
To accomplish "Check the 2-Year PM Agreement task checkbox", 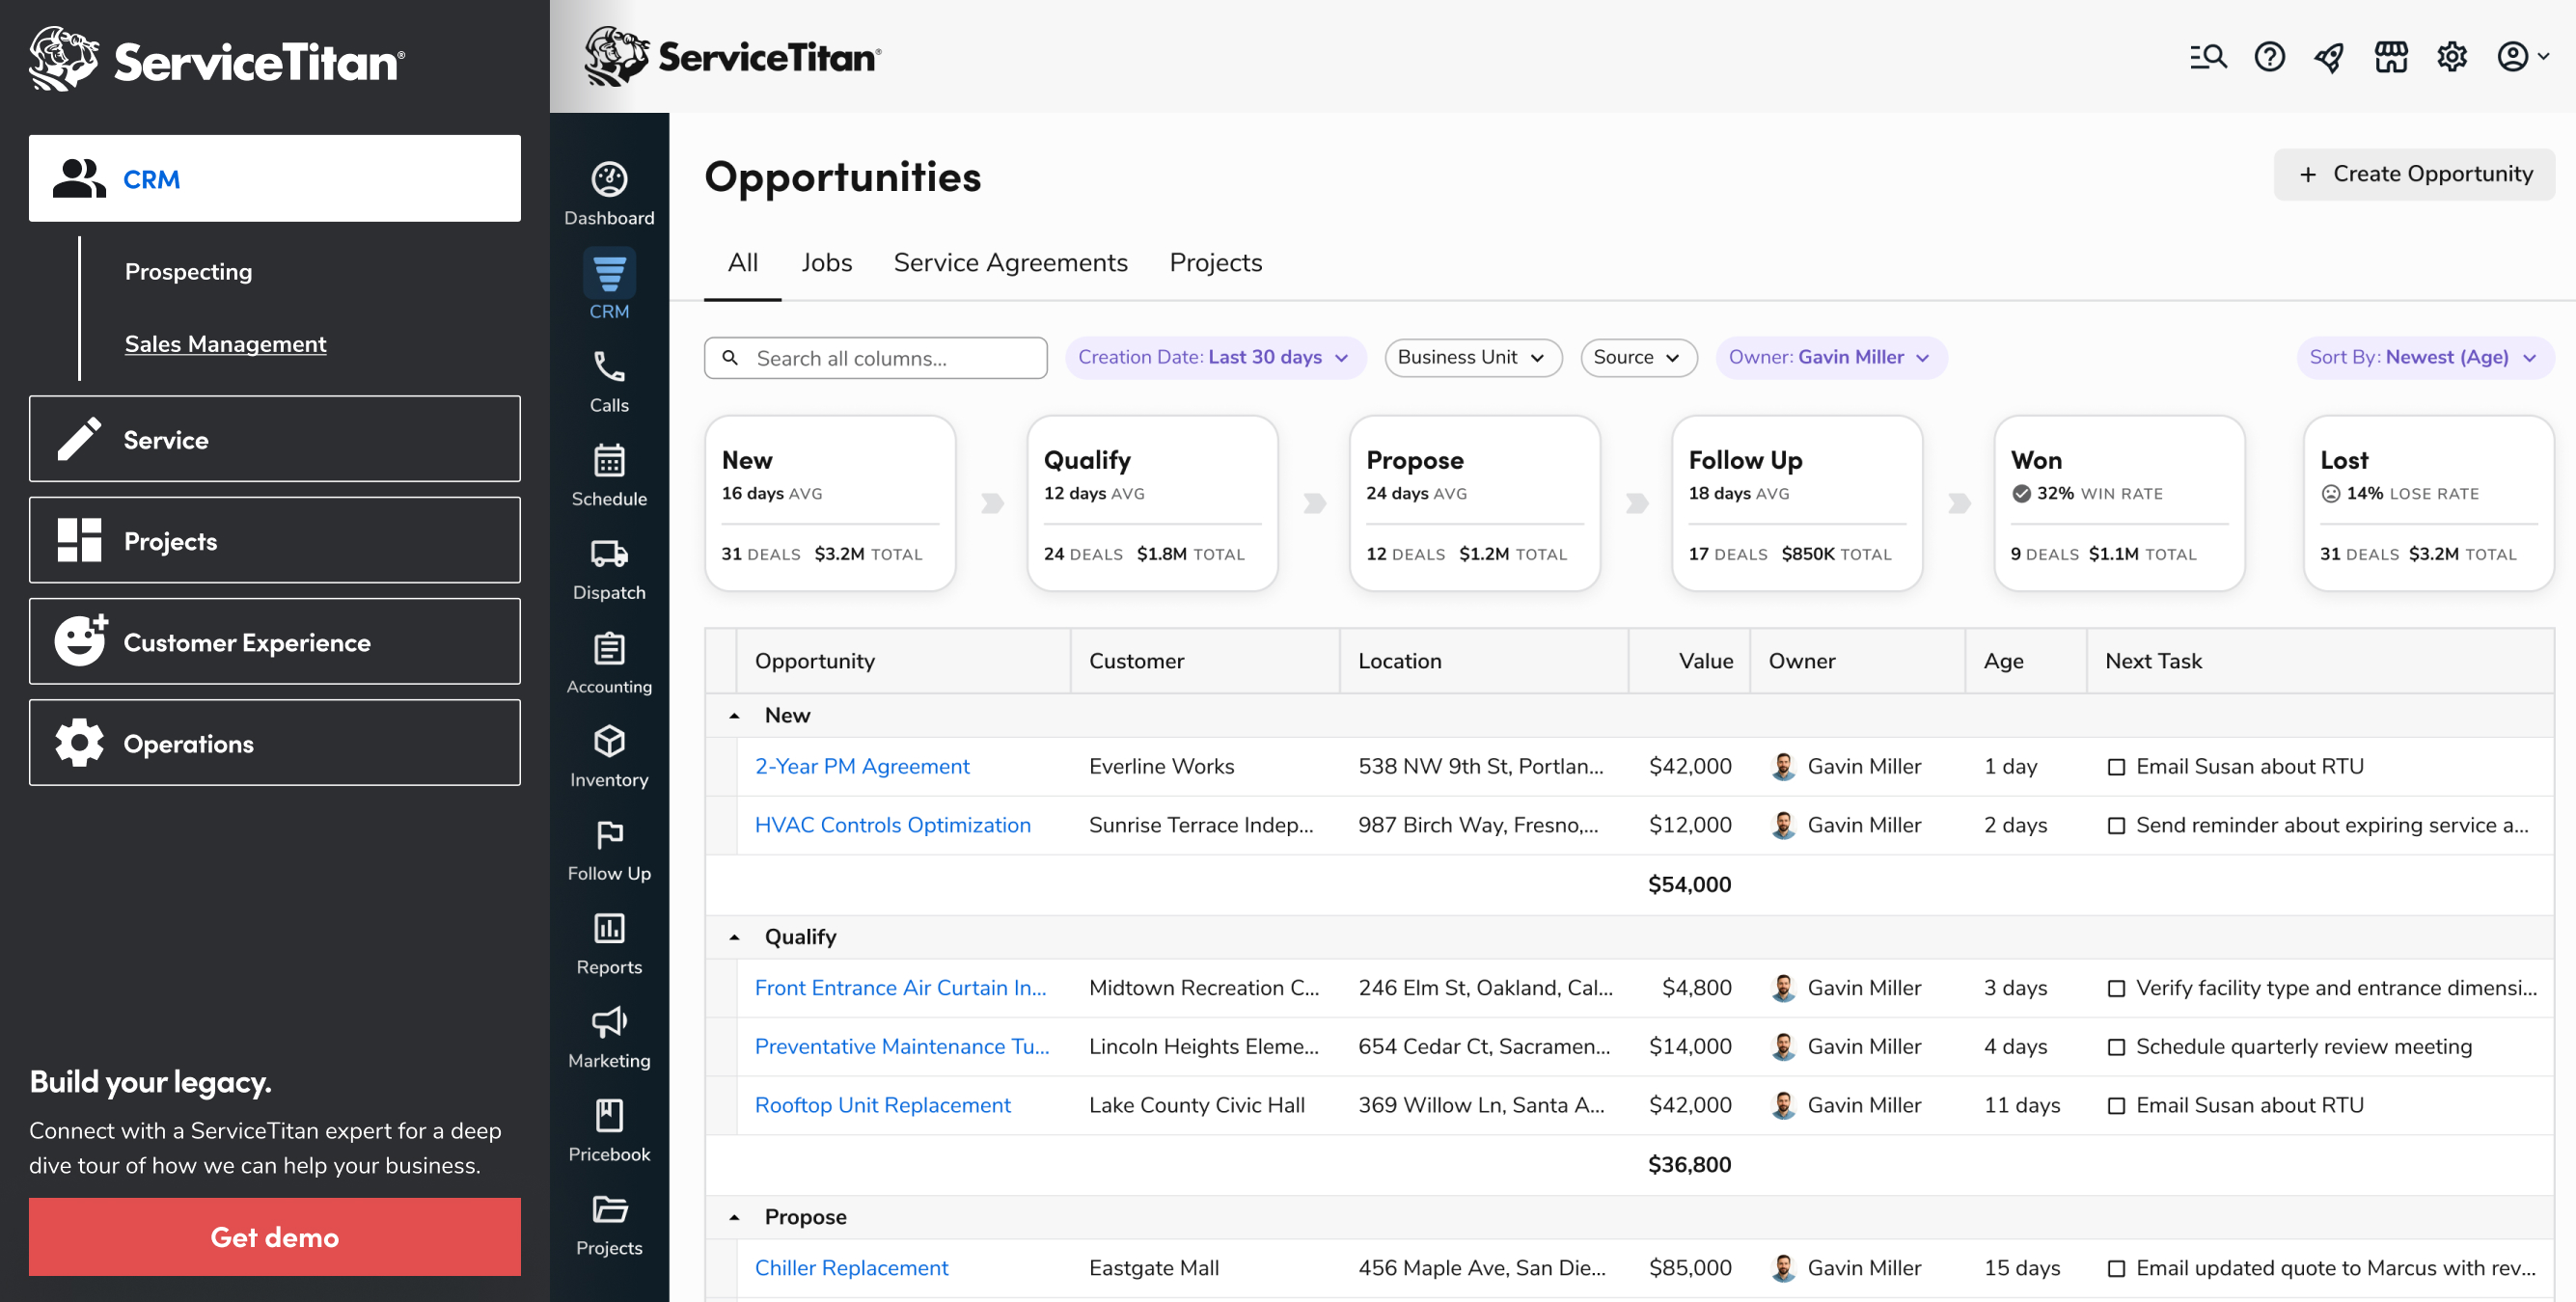I will click(x=2116, y=767).
